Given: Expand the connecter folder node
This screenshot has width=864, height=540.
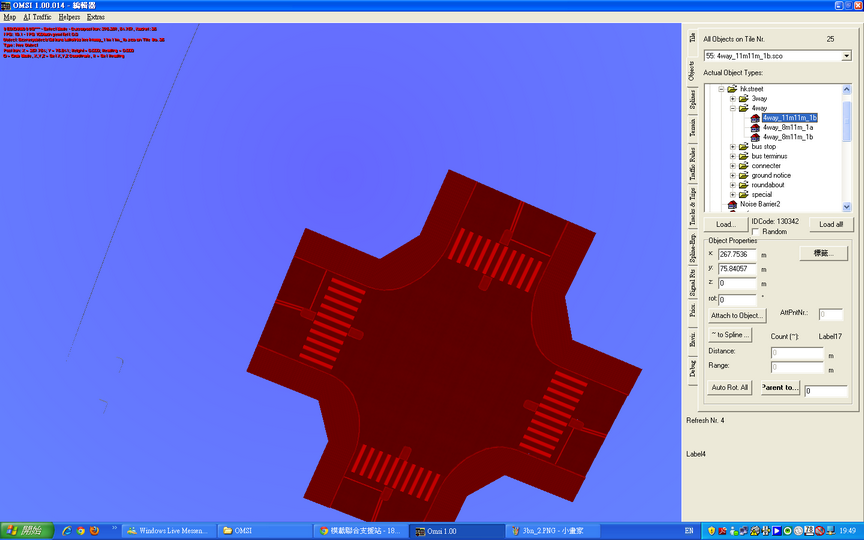Looking at the screenshot, I should point(732,166).
